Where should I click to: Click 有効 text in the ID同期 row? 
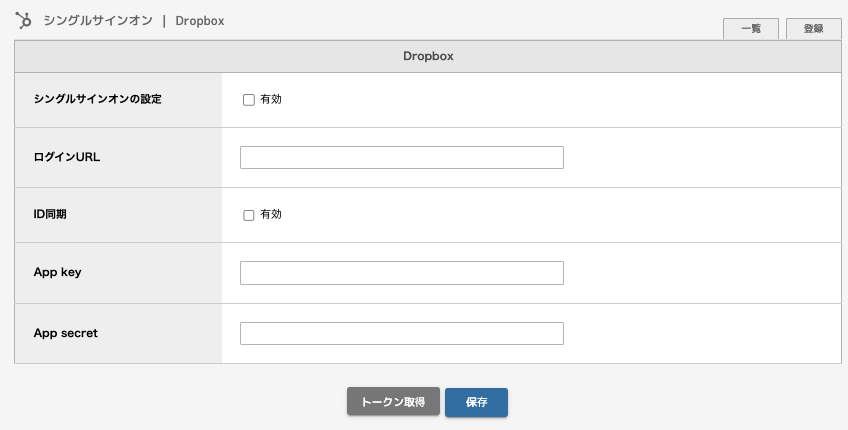[x=271, y=214]
